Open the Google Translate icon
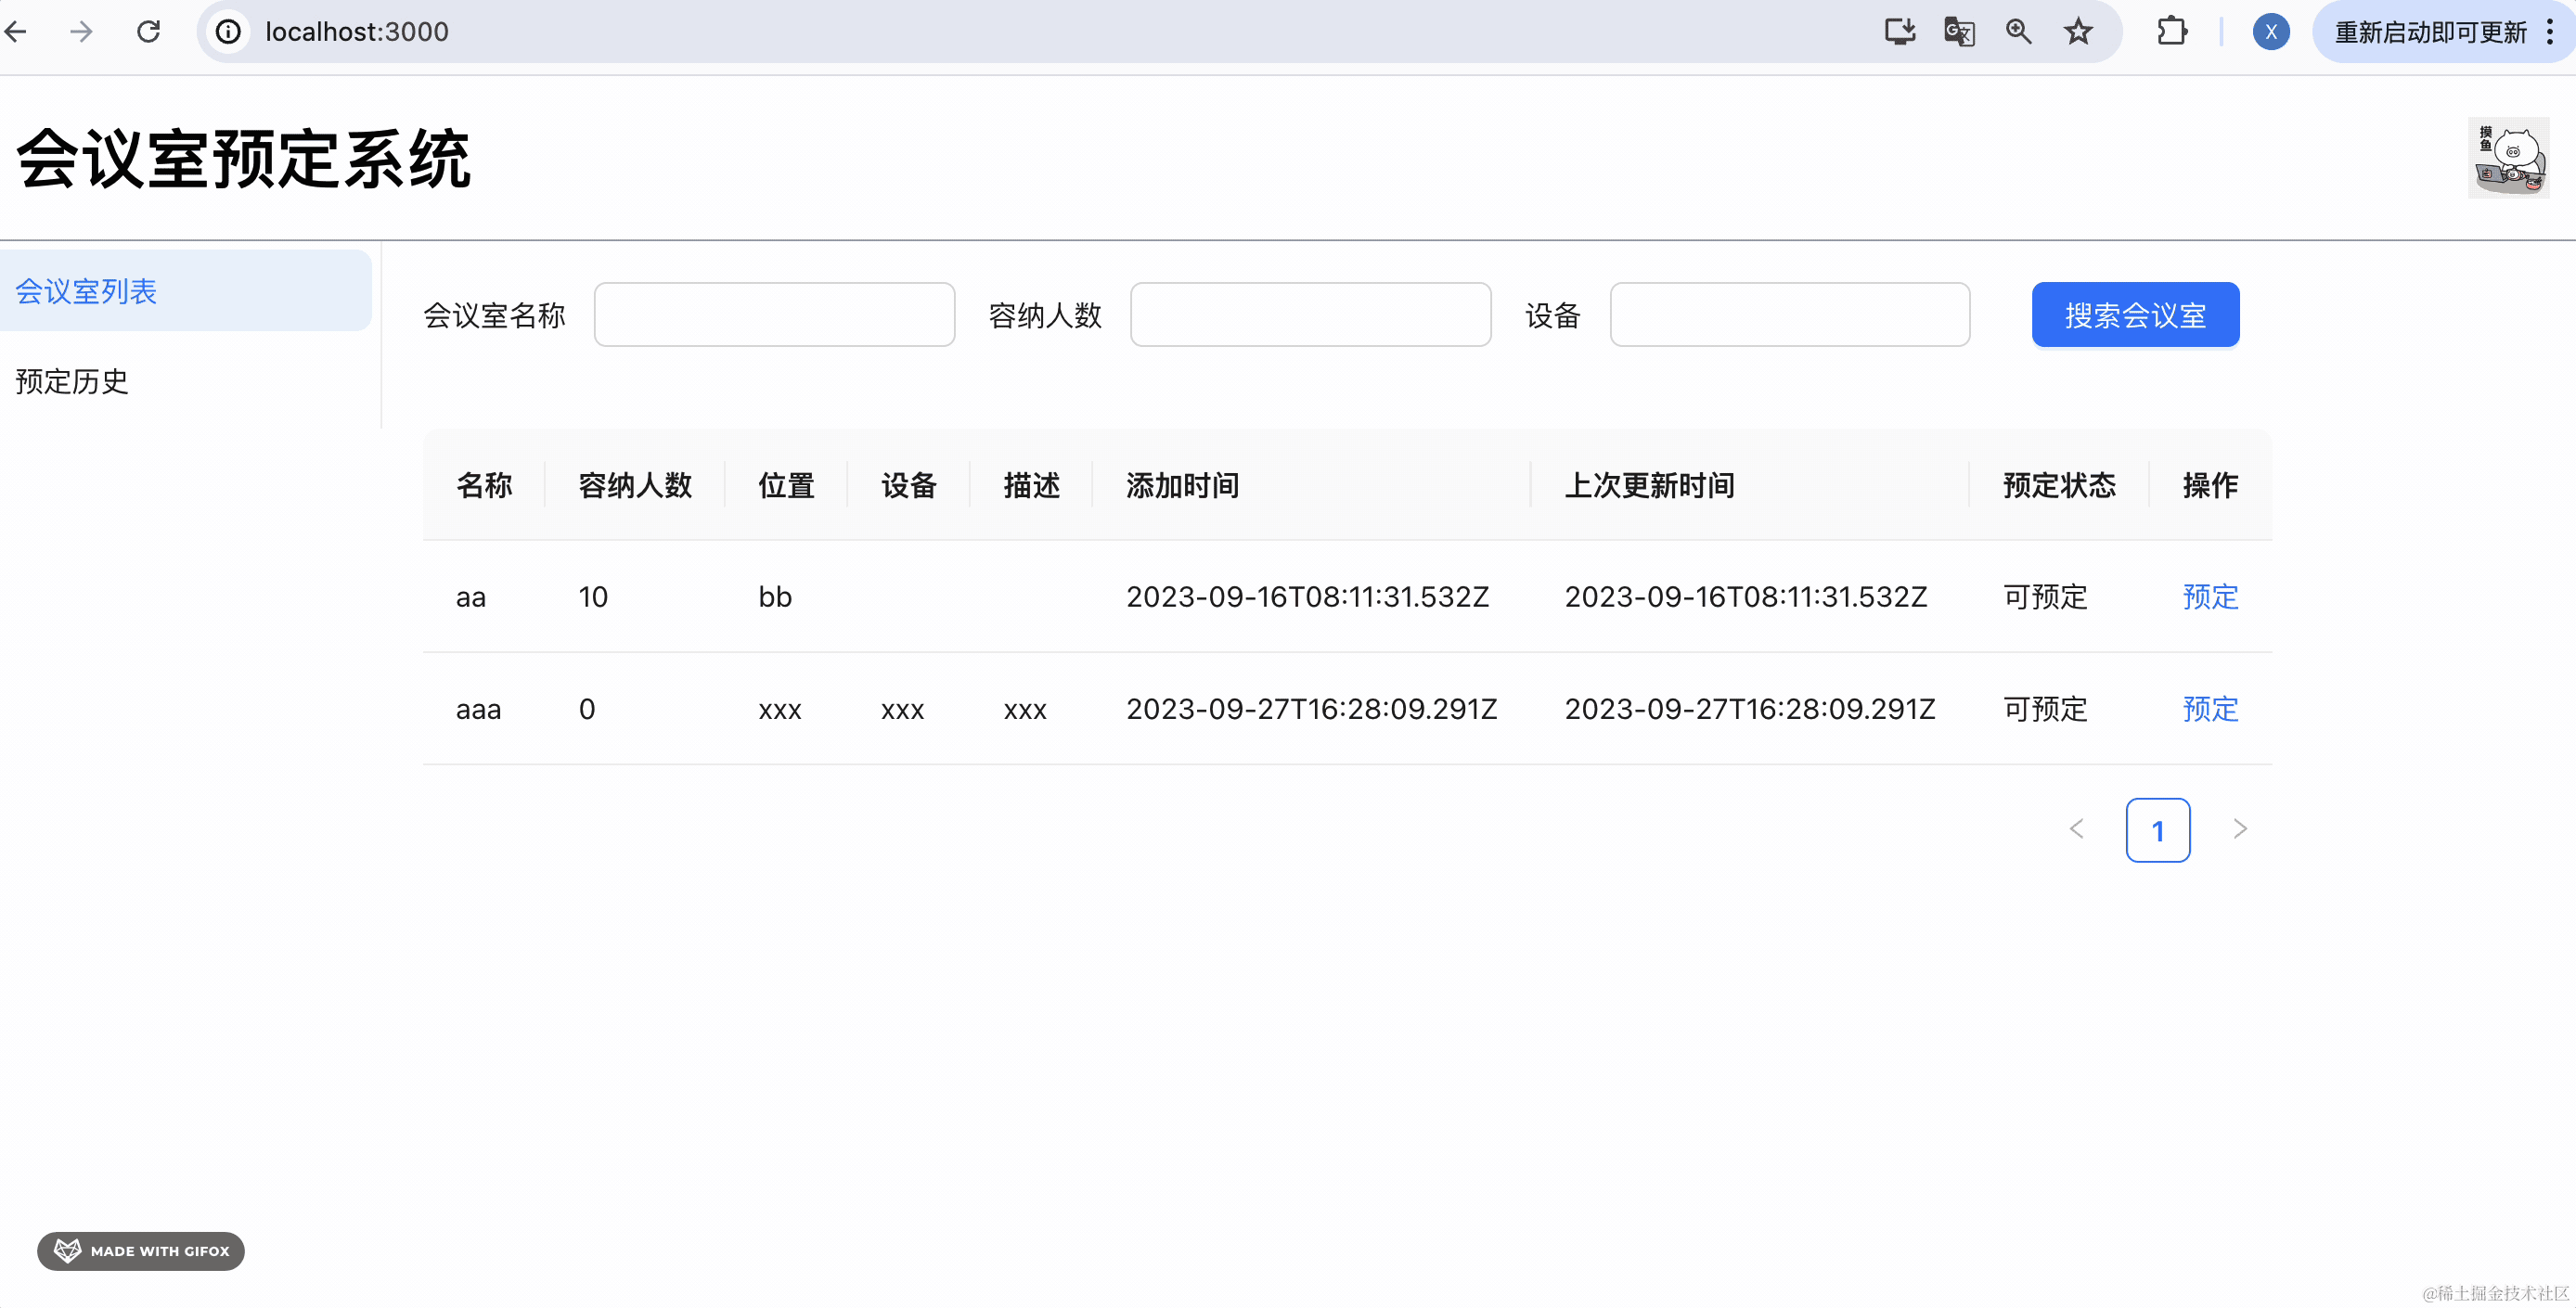The height and width of the screenshot is (1308, 2576). 1958,32
